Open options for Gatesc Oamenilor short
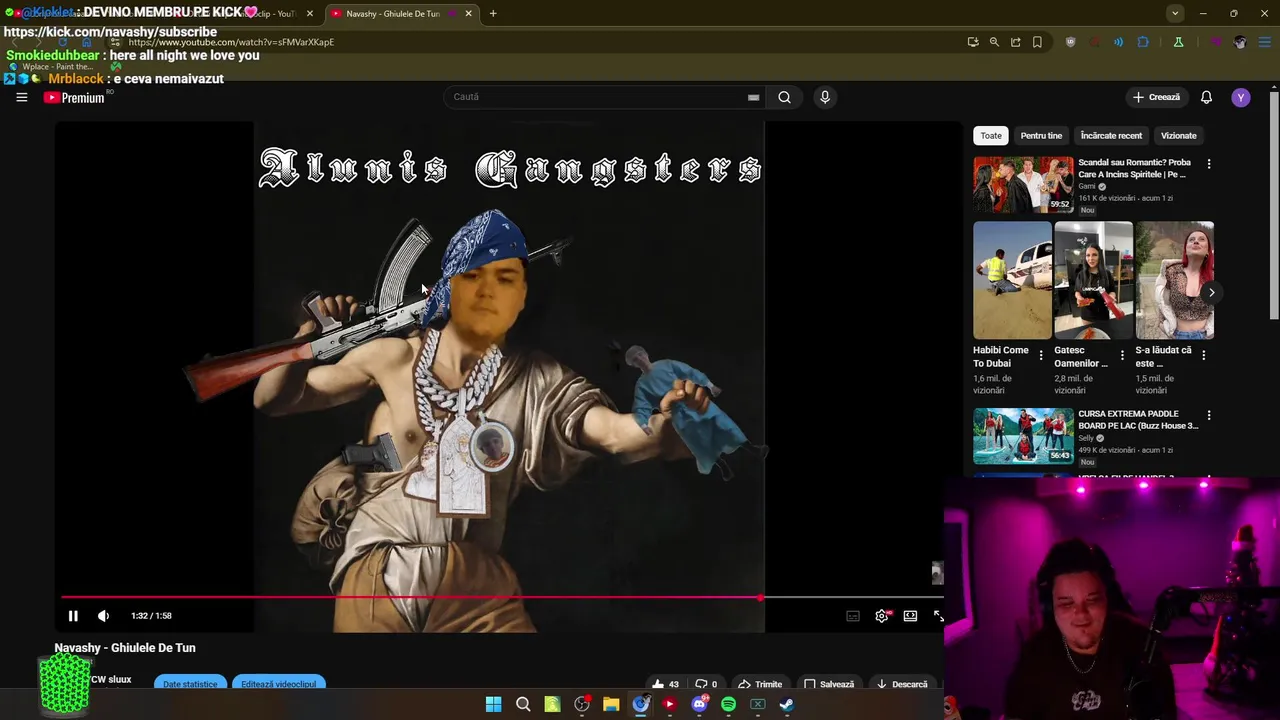The width and height of the screenshot is (1280, 720). pyautogui.click(x=1122, y=355)
